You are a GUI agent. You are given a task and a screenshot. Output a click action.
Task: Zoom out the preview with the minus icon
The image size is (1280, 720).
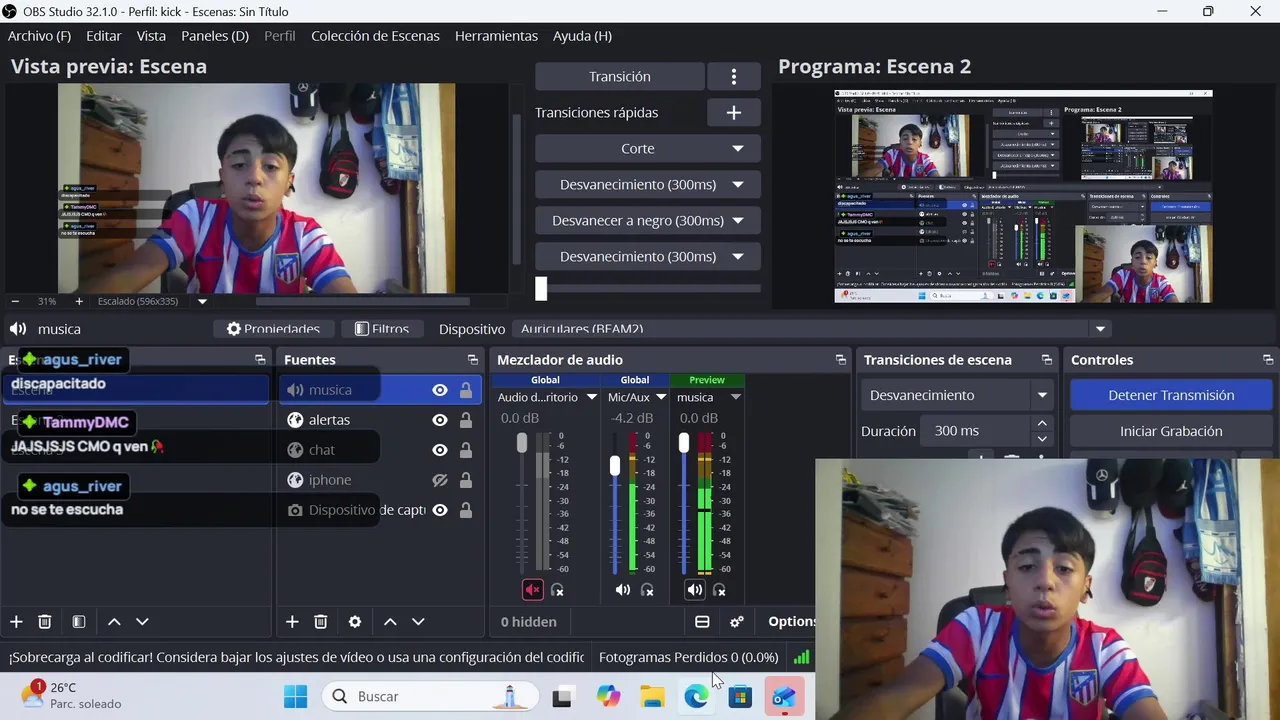(15, 301)
